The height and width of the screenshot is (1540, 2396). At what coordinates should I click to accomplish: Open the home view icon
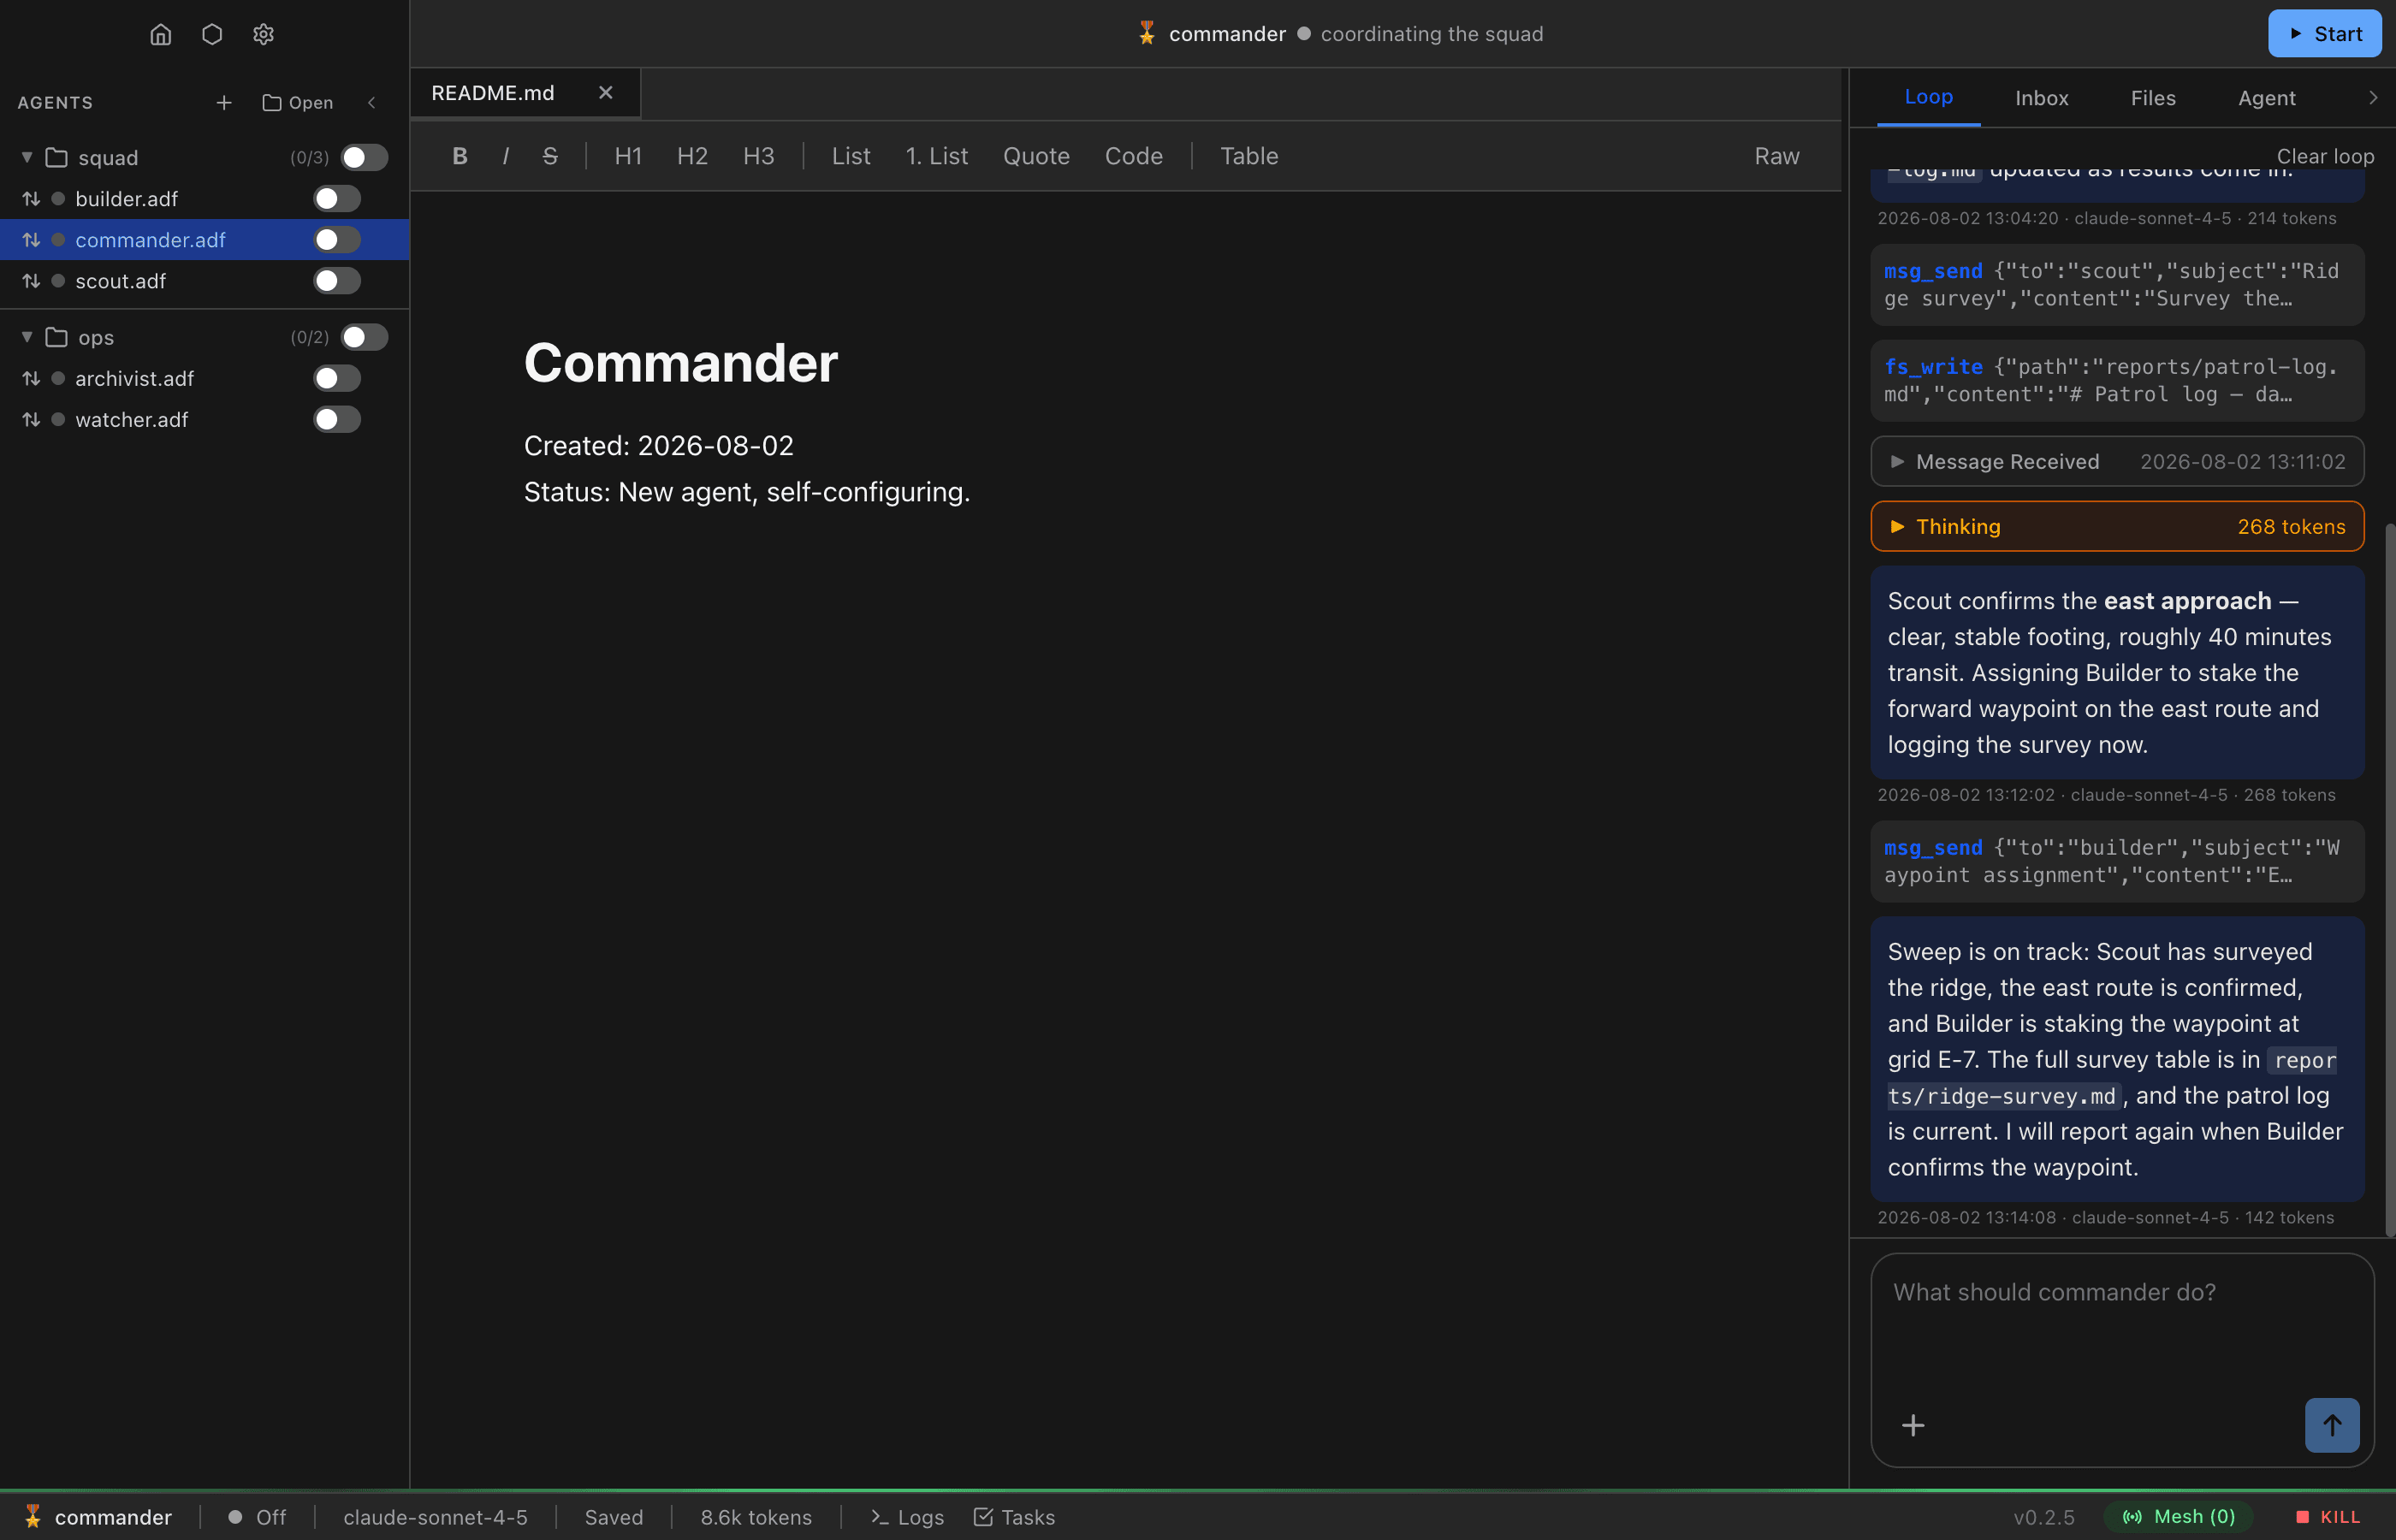[x=160, y=34]
